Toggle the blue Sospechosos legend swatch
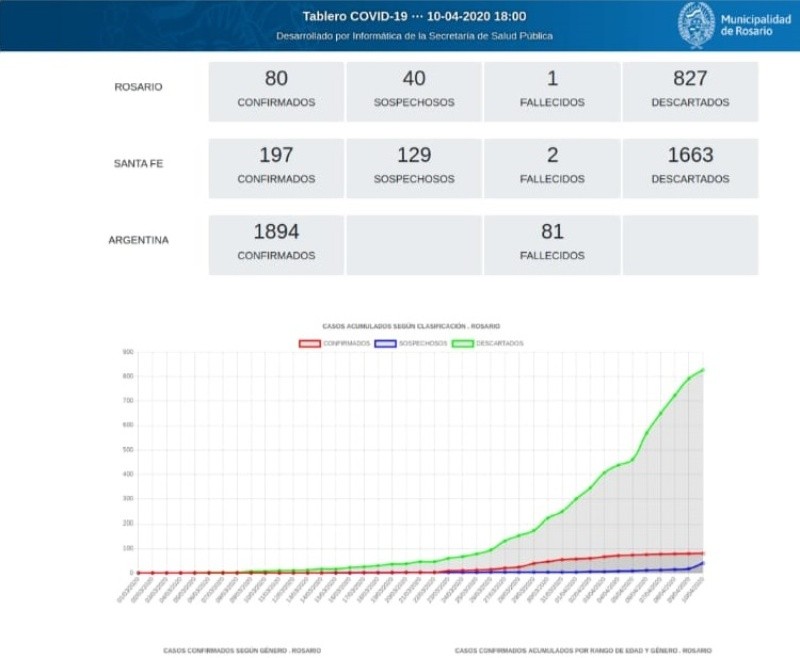Viewport: 800px width, 658px height. [x=385, y=343]
